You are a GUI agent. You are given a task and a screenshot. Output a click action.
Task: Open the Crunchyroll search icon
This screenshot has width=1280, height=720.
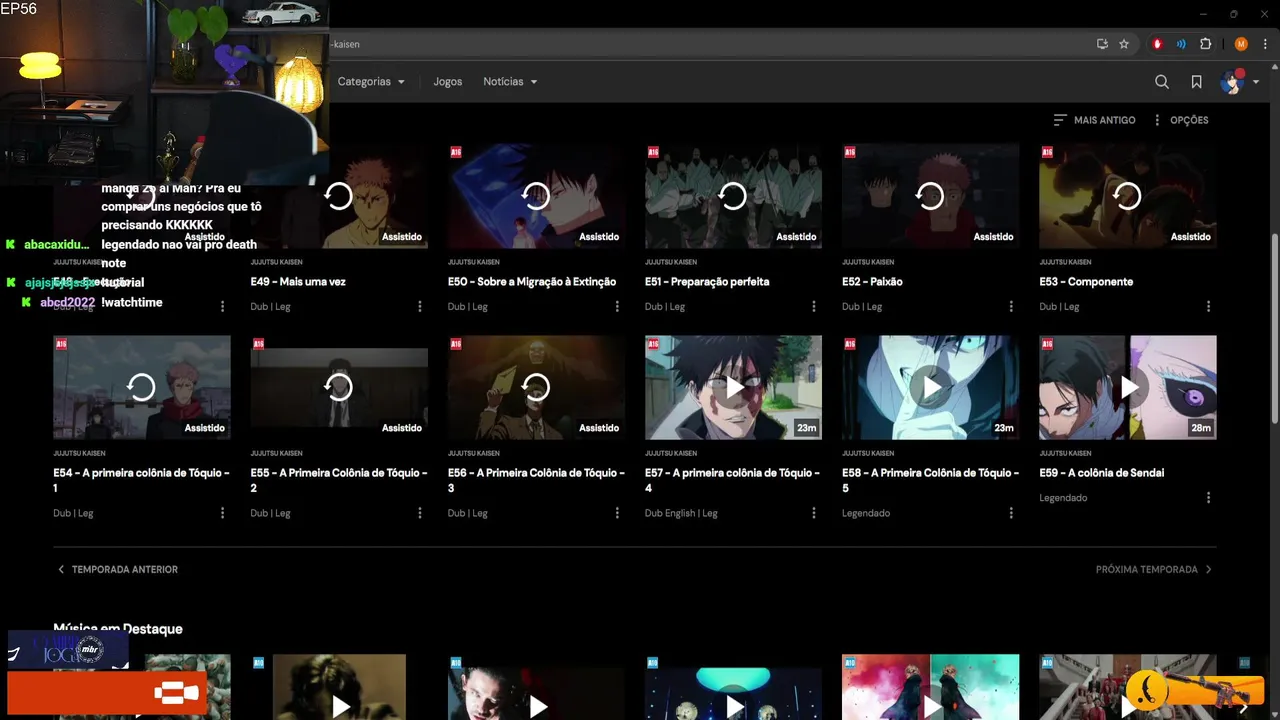coord(1161,82)
